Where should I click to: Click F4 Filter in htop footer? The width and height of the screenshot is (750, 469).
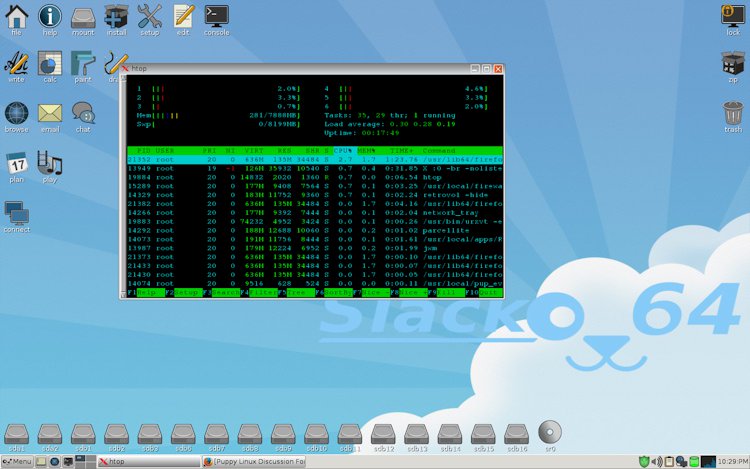259,293
